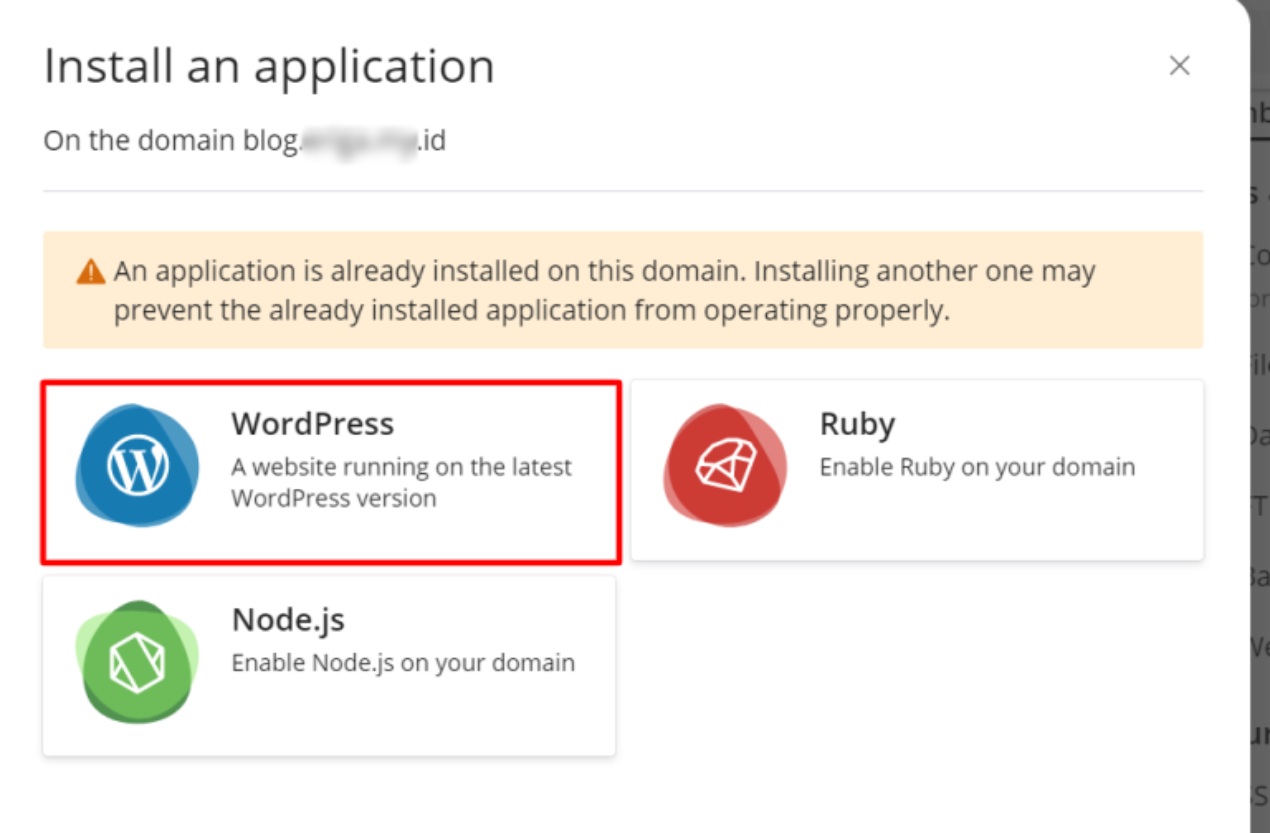Click the already installed application warning text
1270x833 pixels.
pos(604,290)
